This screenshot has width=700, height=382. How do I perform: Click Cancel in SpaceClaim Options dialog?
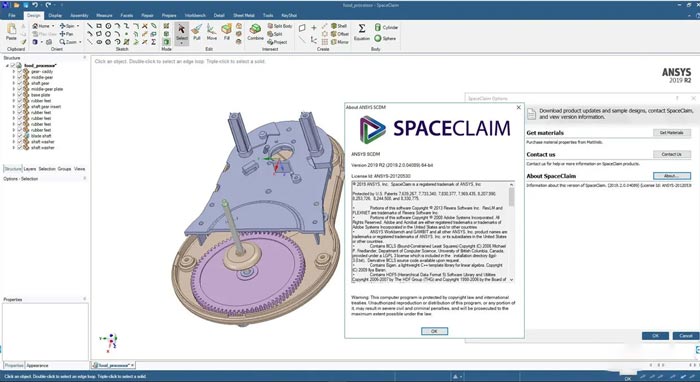point(686,336)
